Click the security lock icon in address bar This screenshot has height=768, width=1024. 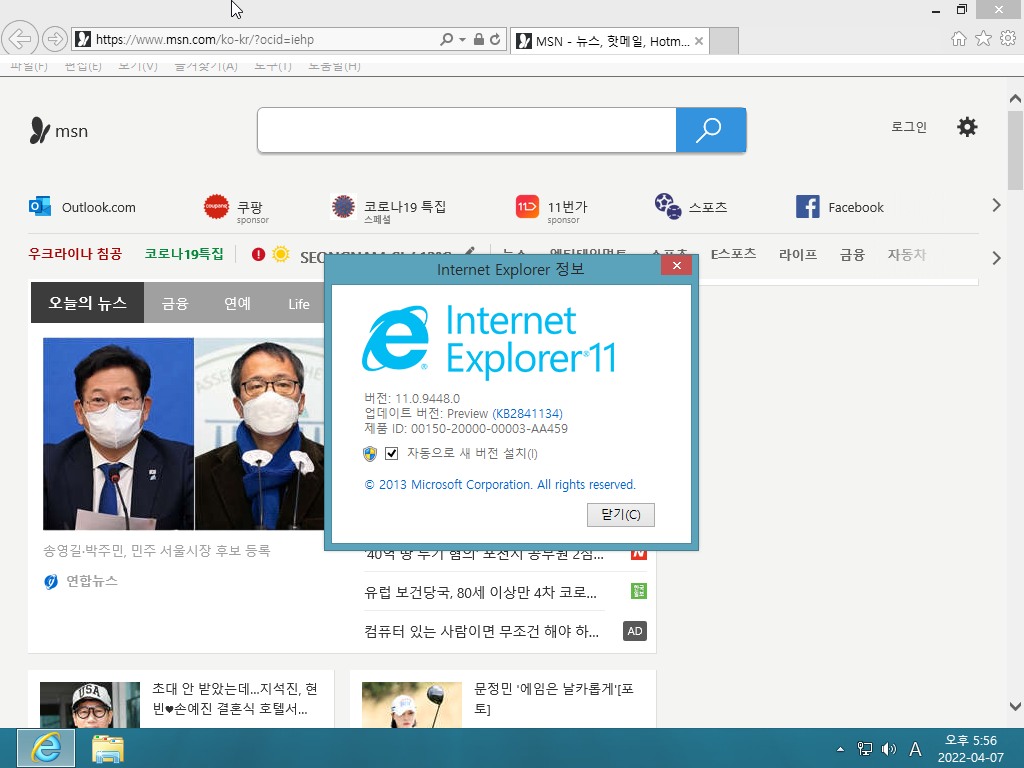click(x=479, y=39)
